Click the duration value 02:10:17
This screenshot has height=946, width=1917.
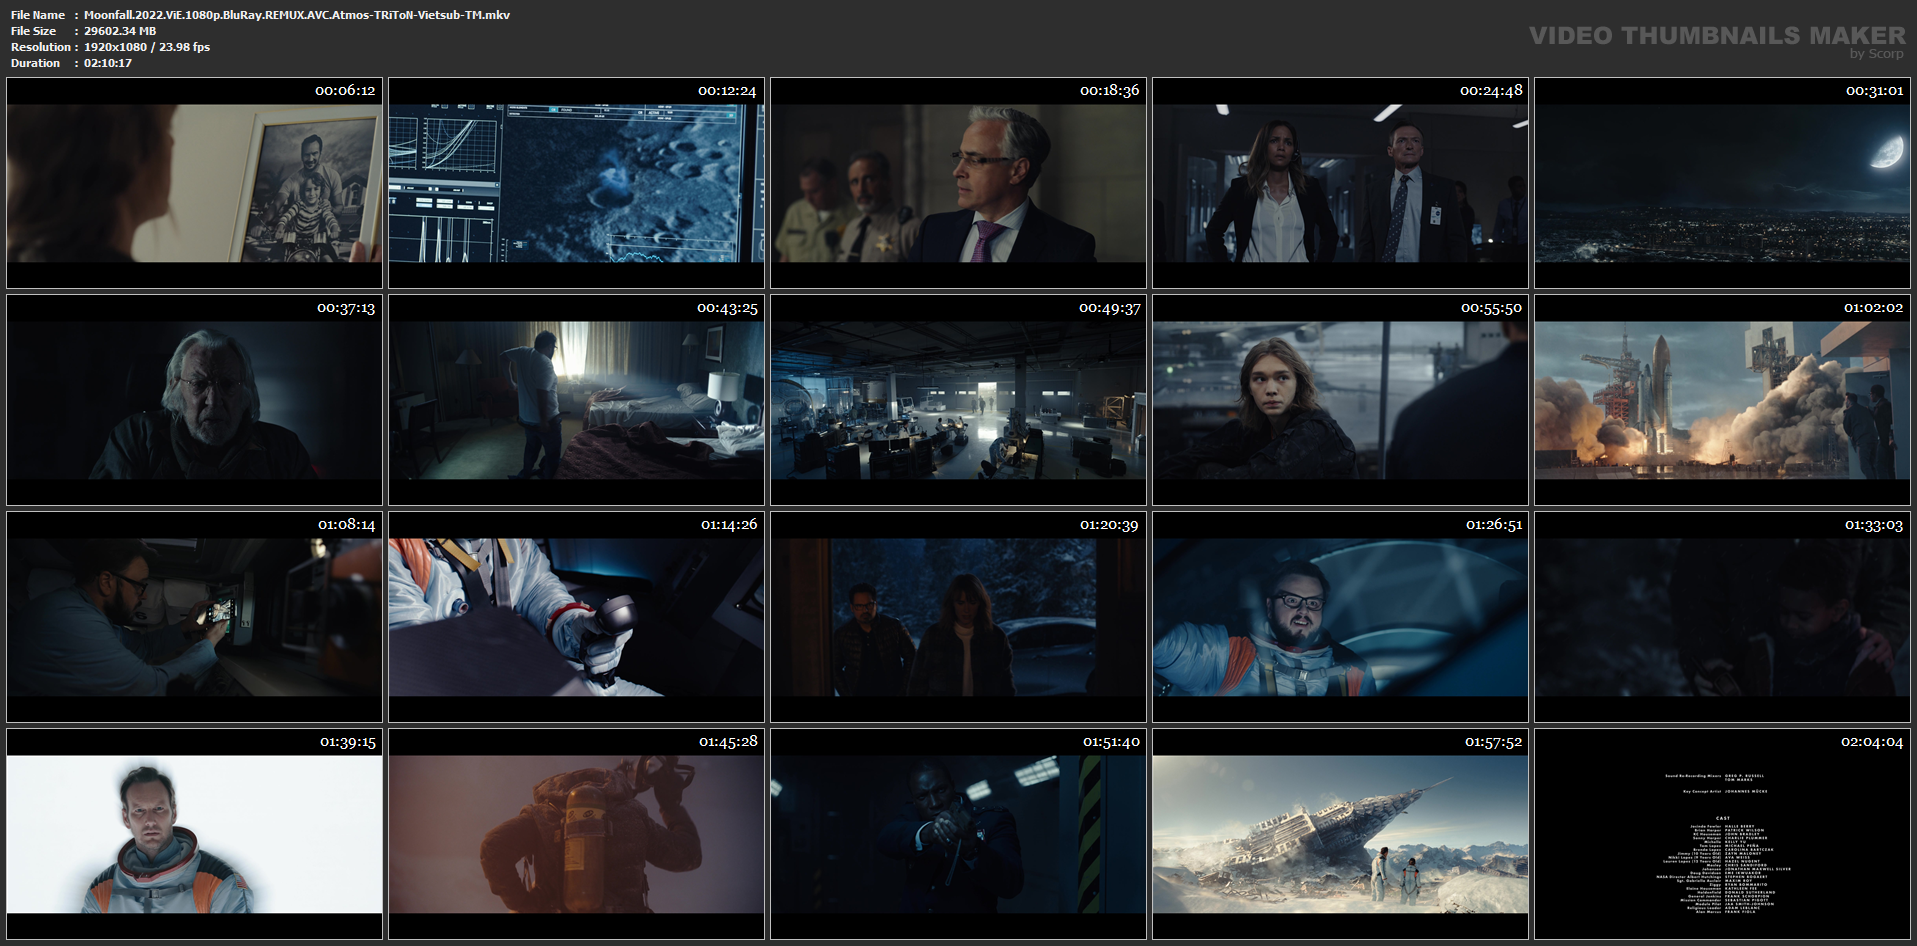tap(108, 63)
